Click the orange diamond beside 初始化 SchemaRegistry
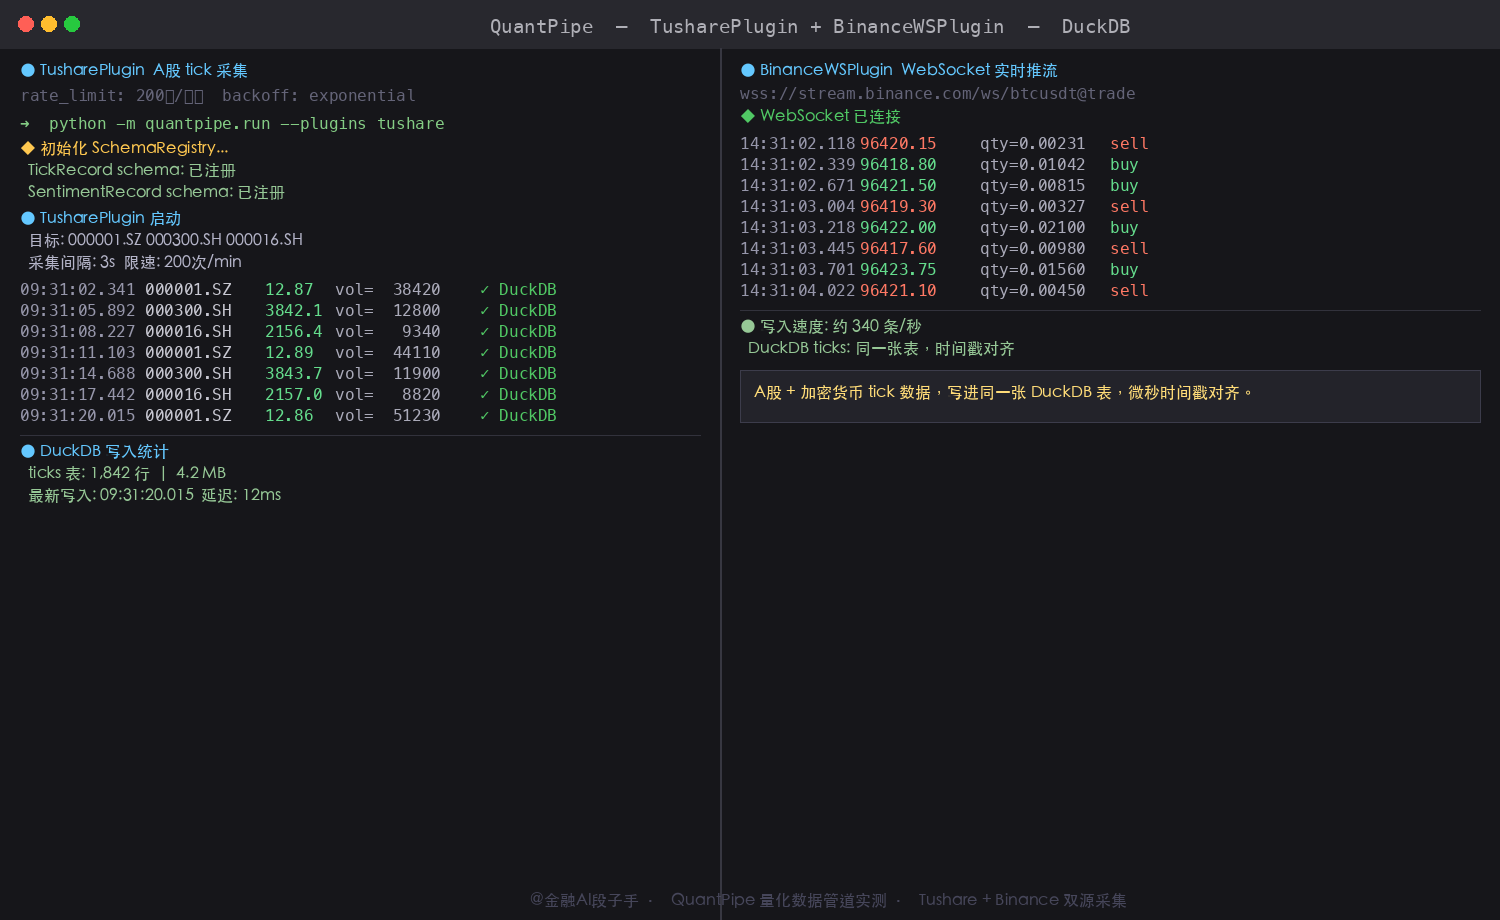 (x=28, y=148)
